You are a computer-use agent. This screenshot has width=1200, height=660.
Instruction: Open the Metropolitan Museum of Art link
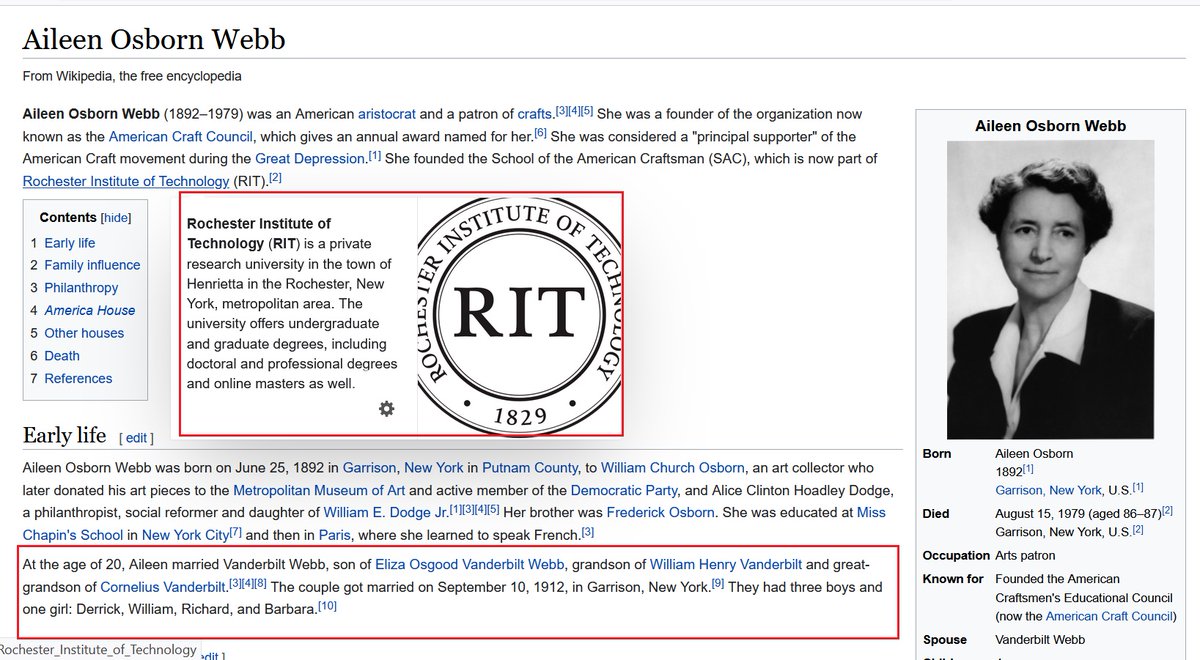point(319,491)
